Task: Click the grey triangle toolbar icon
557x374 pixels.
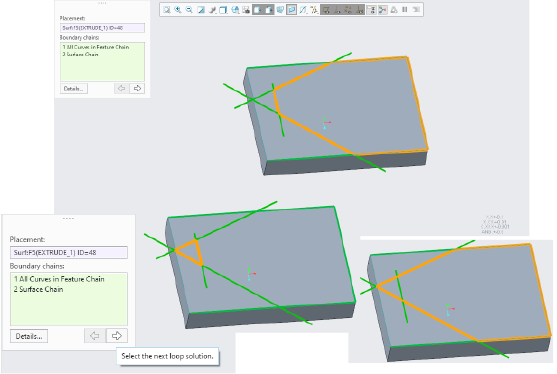Action: coord(394,10)
